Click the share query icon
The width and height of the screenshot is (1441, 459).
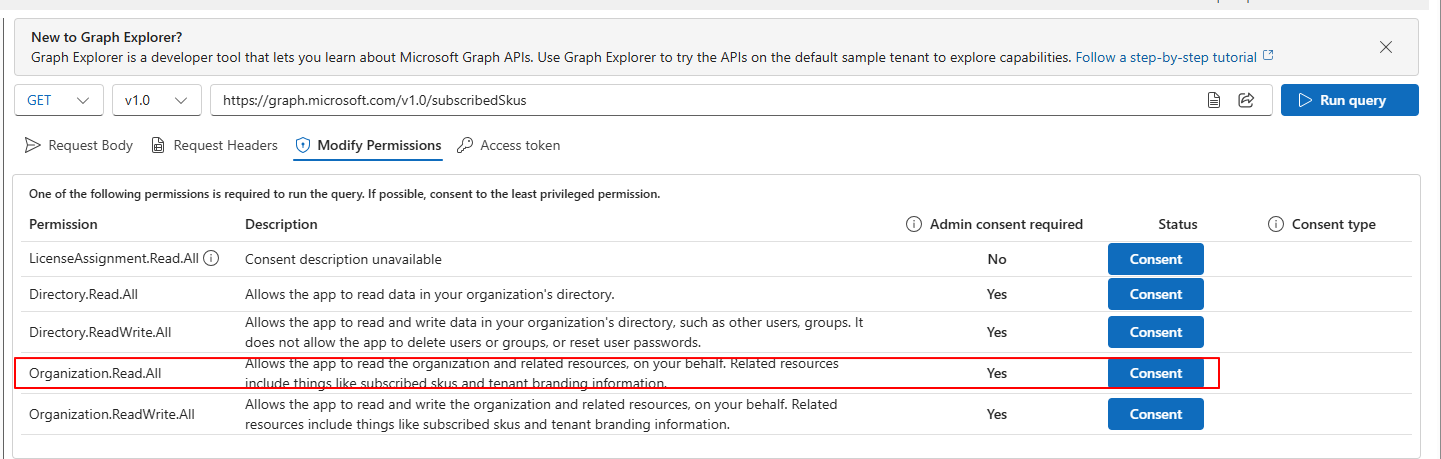coord(1246,100)
